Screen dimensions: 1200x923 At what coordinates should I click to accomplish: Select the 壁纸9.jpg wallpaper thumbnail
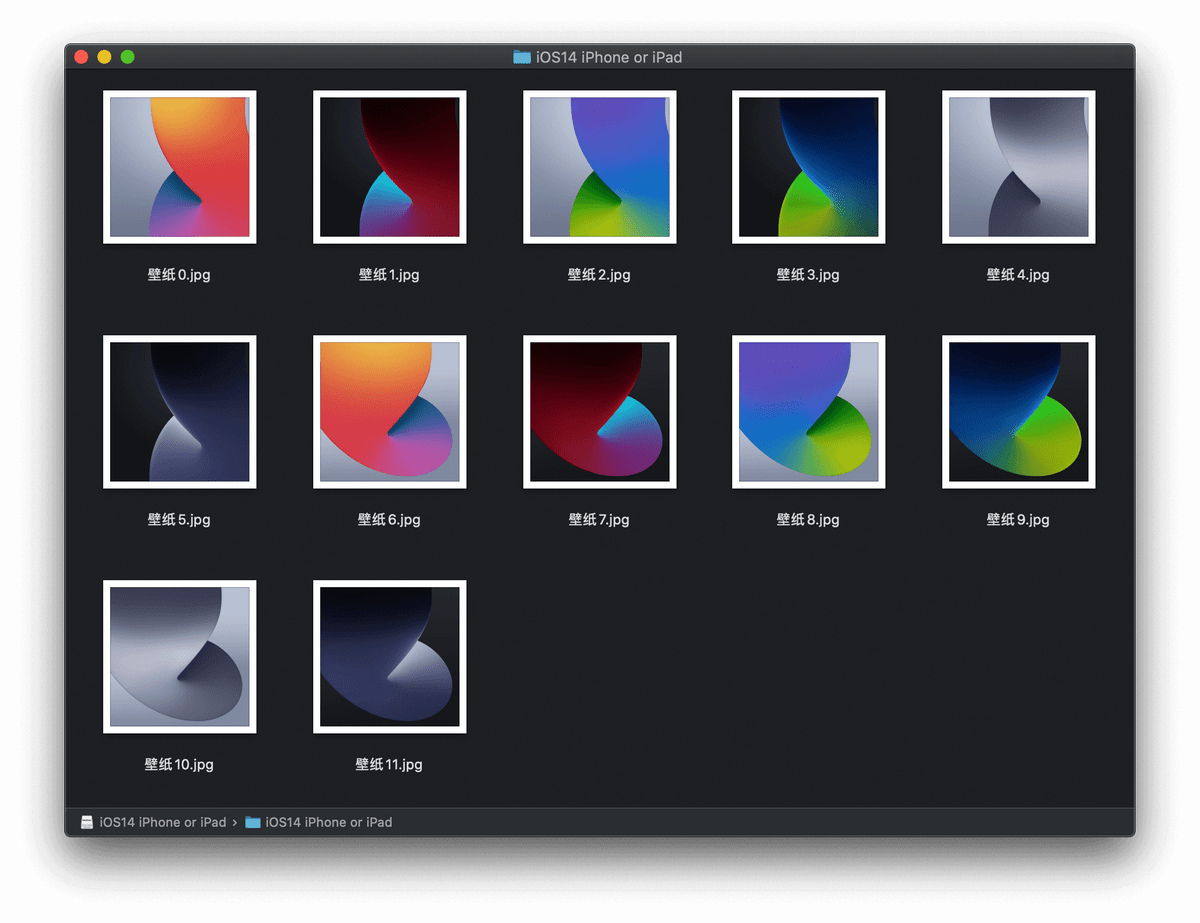click(1019, 412)
